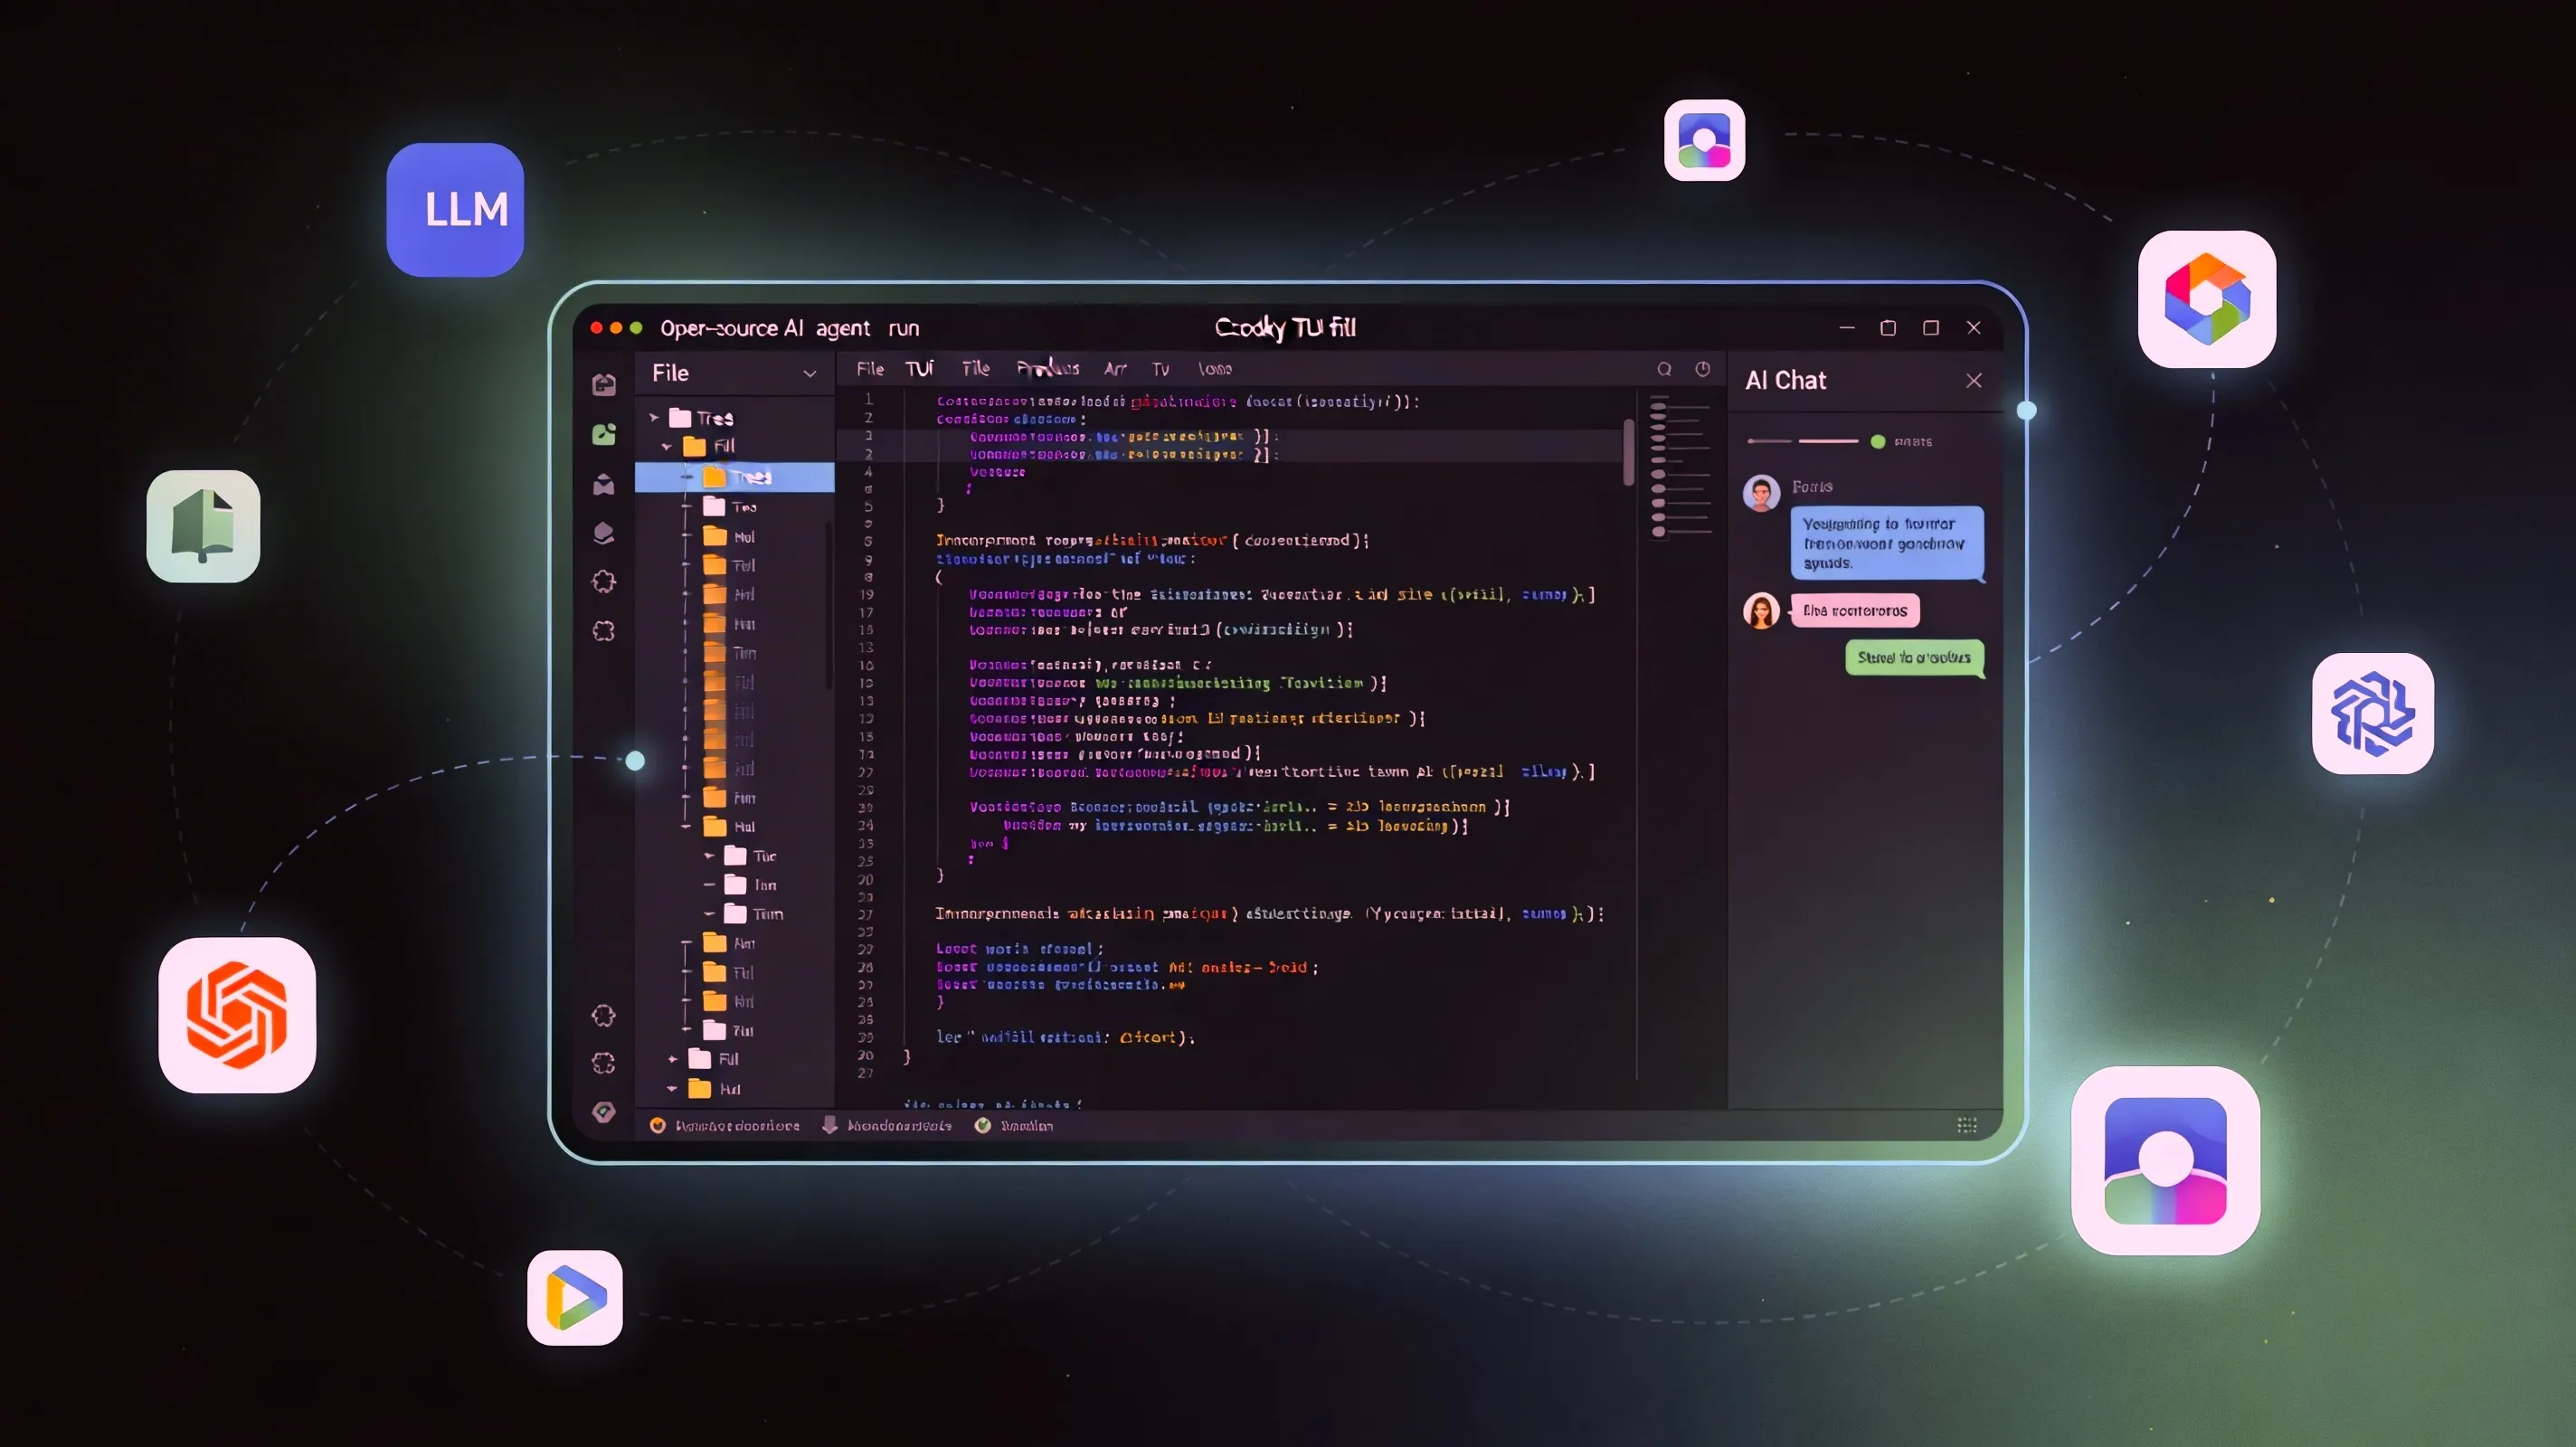Select the diamond icon at the sidebar bottom

(604, 1112)
